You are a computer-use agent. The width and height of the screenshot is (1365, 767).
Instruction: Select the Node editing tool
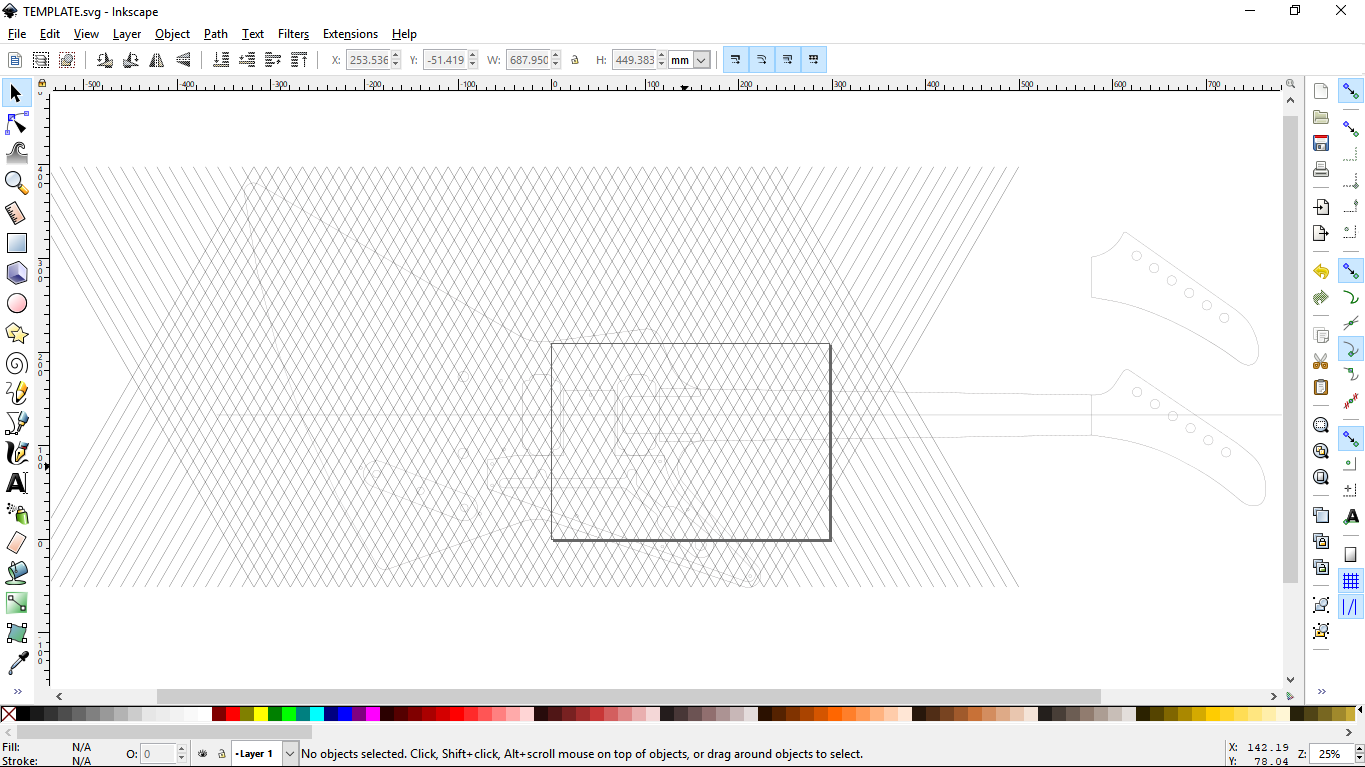tap(16, 123)
